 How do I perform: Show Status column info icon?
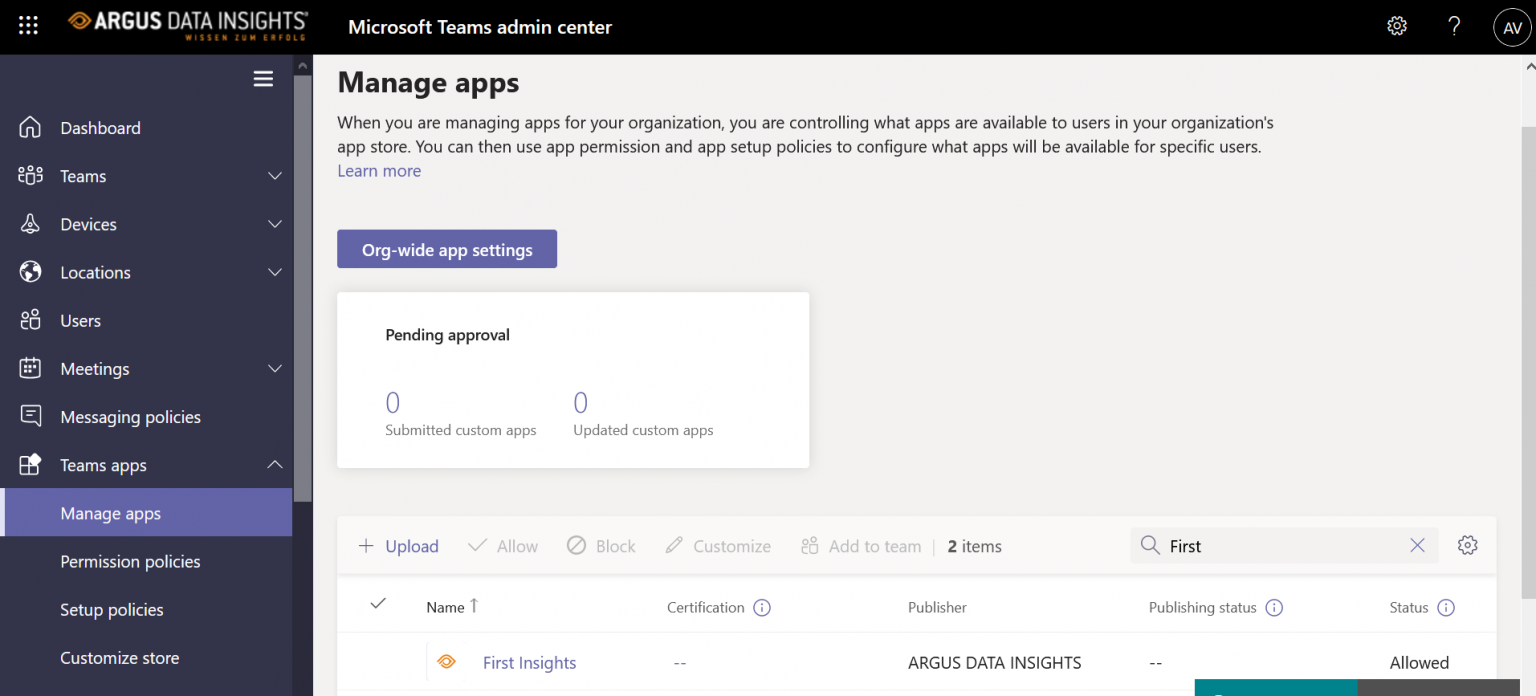click(1445, 607)
